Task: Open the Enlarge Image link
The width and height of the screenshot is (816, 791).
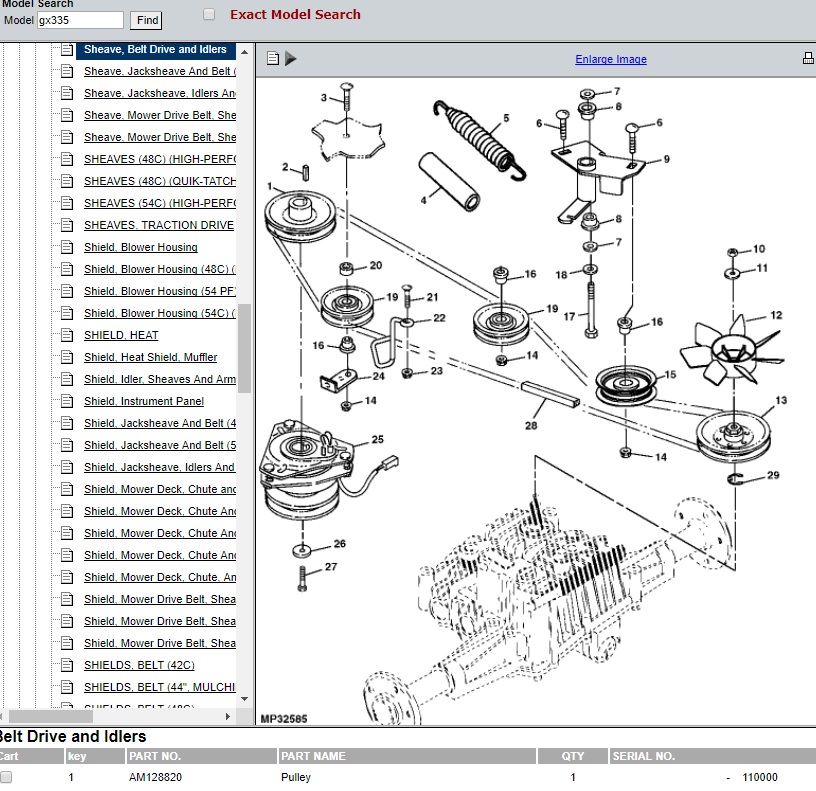Action: (x=611, y=59)
